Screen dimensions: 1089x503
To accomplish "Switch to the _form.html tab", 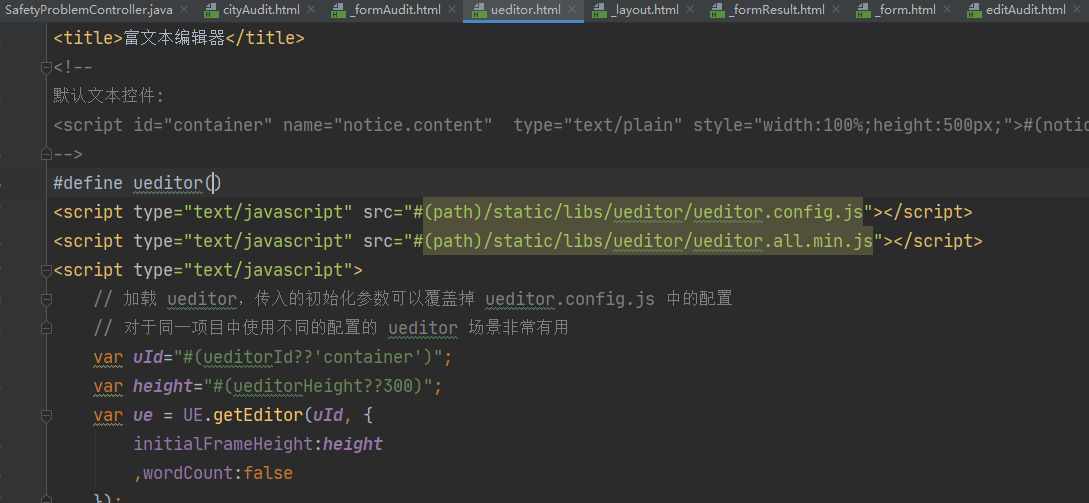I will pos(905,11).
